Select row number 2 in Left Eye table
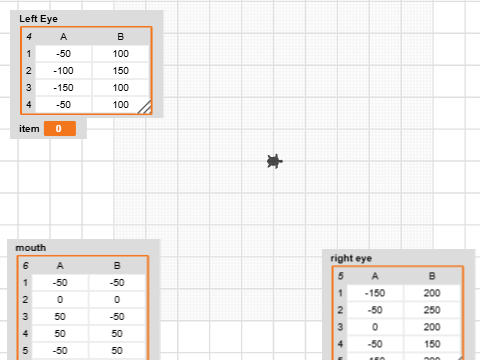This screenshot has height=360, width=480. [29, 71]
